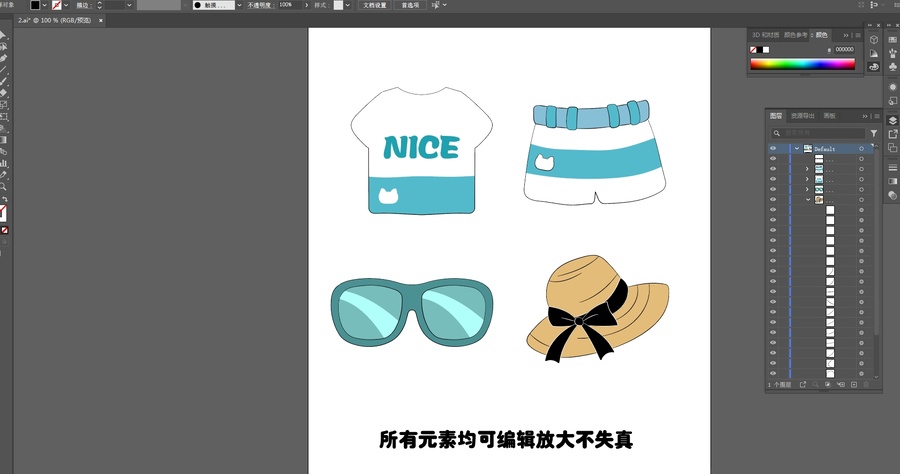This screenshot has width=900, height=474.
Task: Toggle visibility of fourth sublayer under Default
Action: (773, 189)
